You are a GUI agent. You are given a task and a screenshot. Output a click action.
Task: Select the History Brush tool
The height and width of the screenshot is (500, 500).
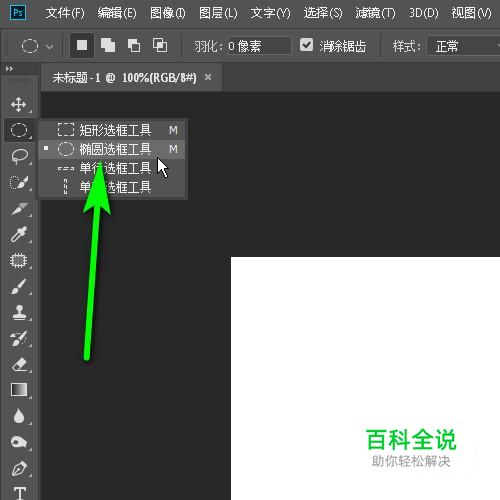(x=19, y=338)
